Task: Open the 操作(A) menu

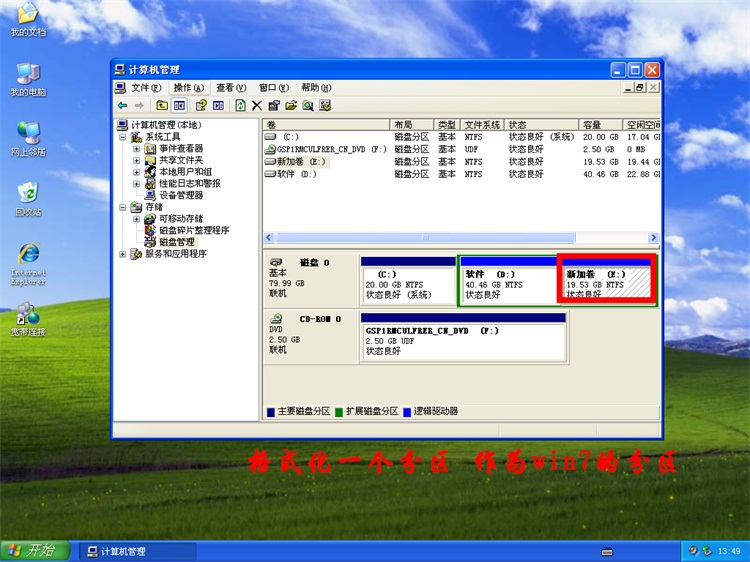Action: pyautogui.click(x=189, y=88)
